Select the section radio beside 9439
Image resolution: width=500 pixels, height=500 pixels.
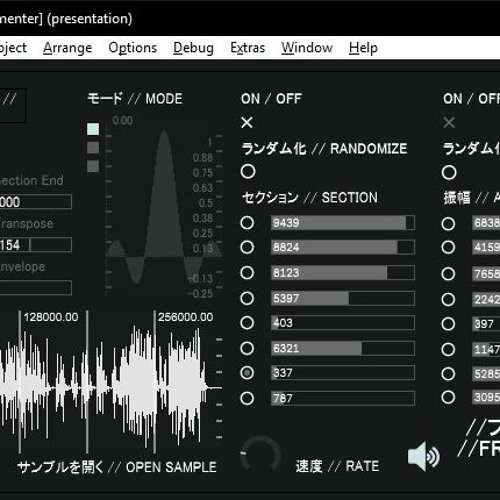[x=247, y=223]
